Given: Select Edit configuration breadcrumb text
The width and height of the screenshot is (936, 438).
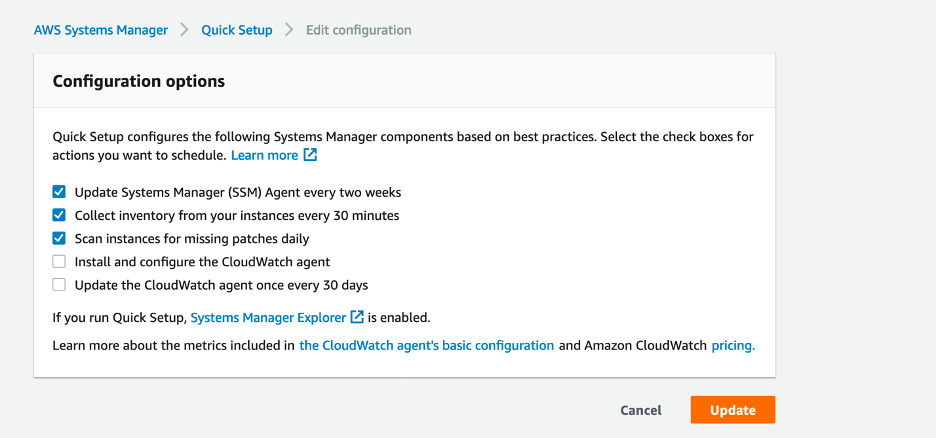Looking at the screenshot, I should pyautogui.click(x=358, y=30).
